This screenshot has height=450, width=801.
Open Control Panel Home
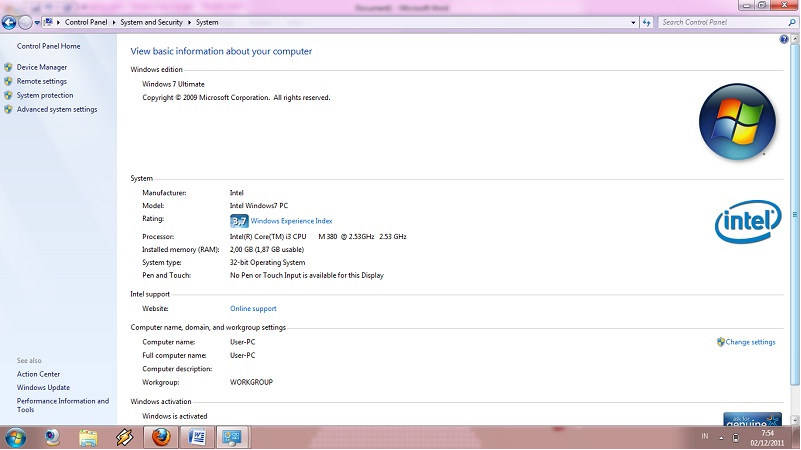tap(49, 46)
